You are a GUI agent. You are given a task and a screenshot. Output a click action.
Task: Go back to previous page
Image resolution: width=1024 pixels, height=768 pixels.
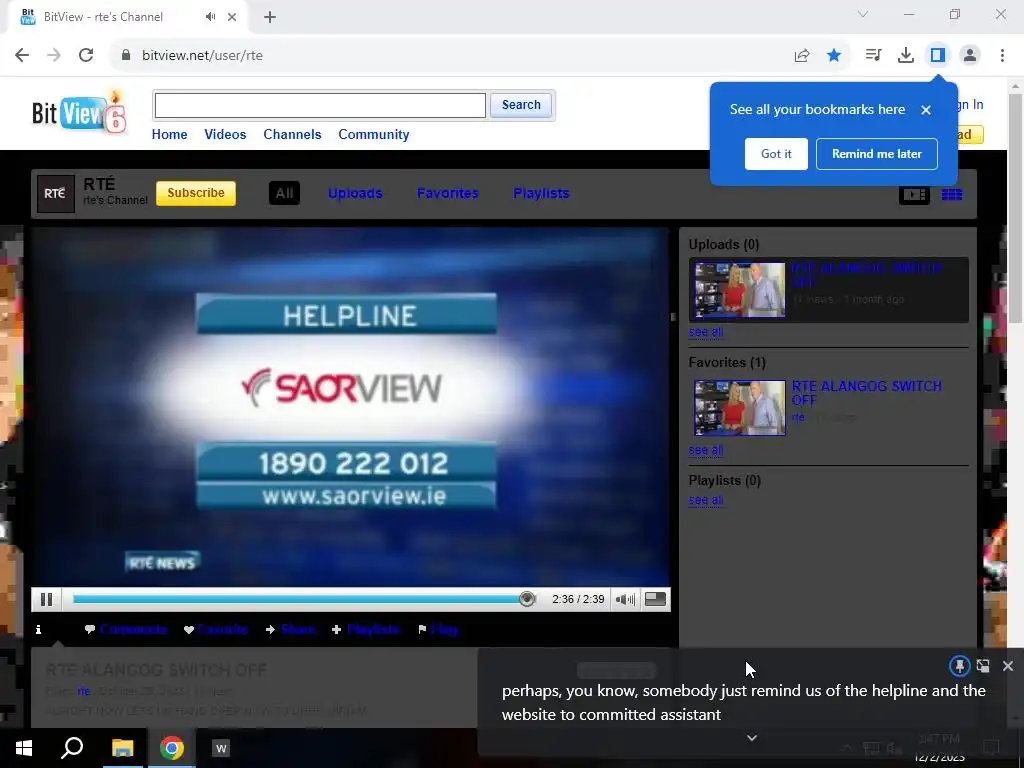coord(22,56)
